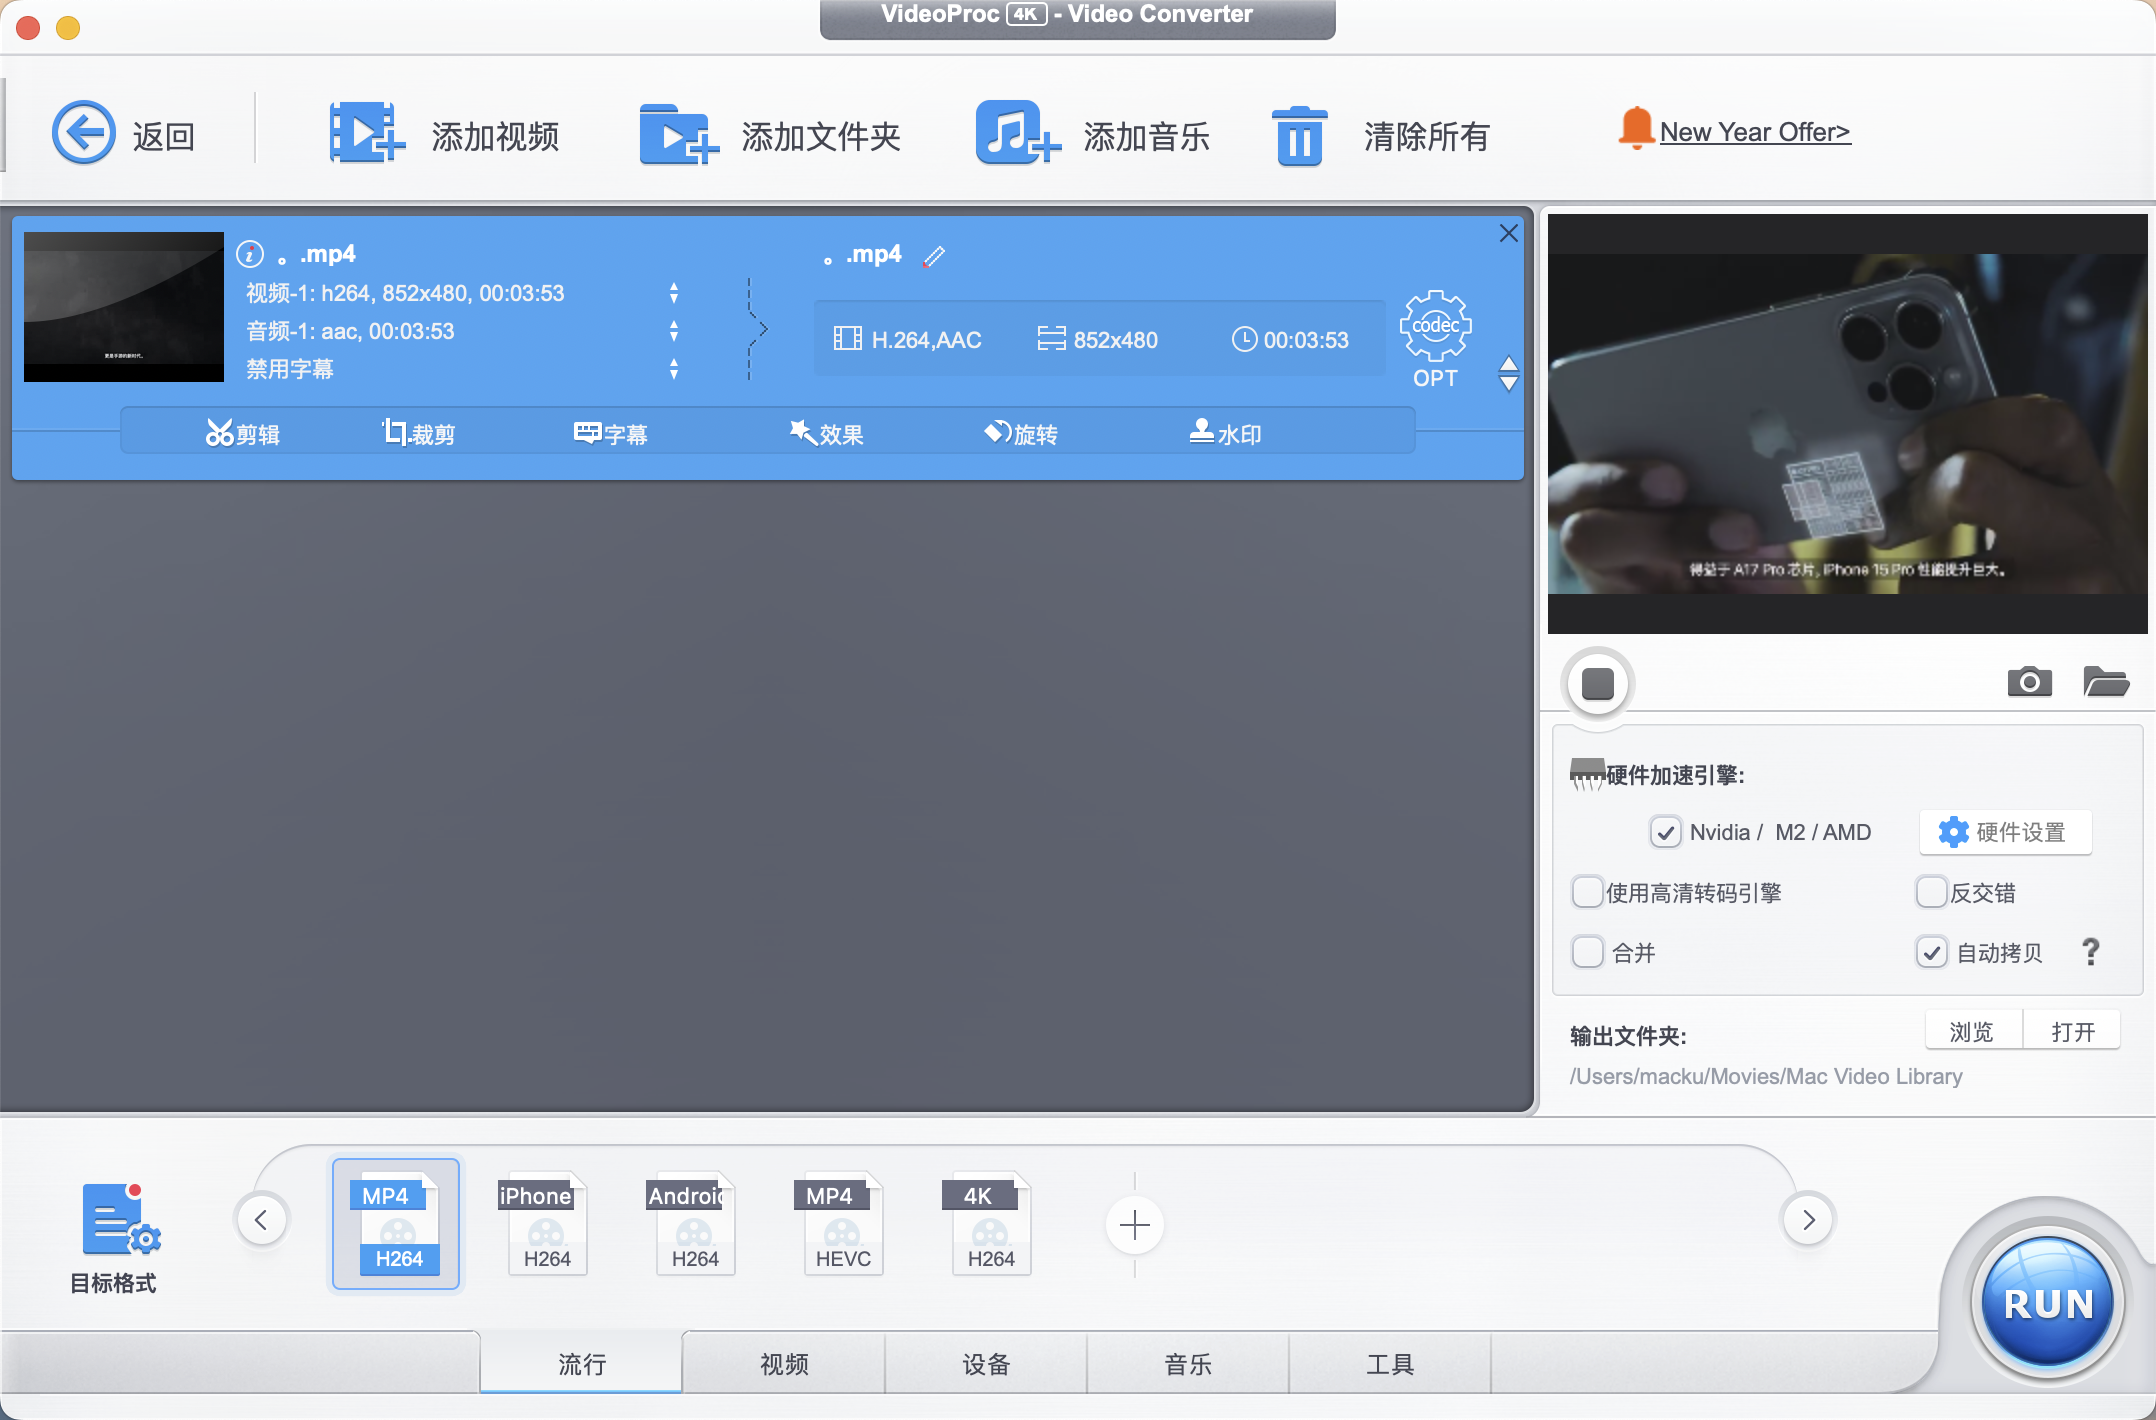
Task: Remove the video item with the X button
Action: [1509, 233]
